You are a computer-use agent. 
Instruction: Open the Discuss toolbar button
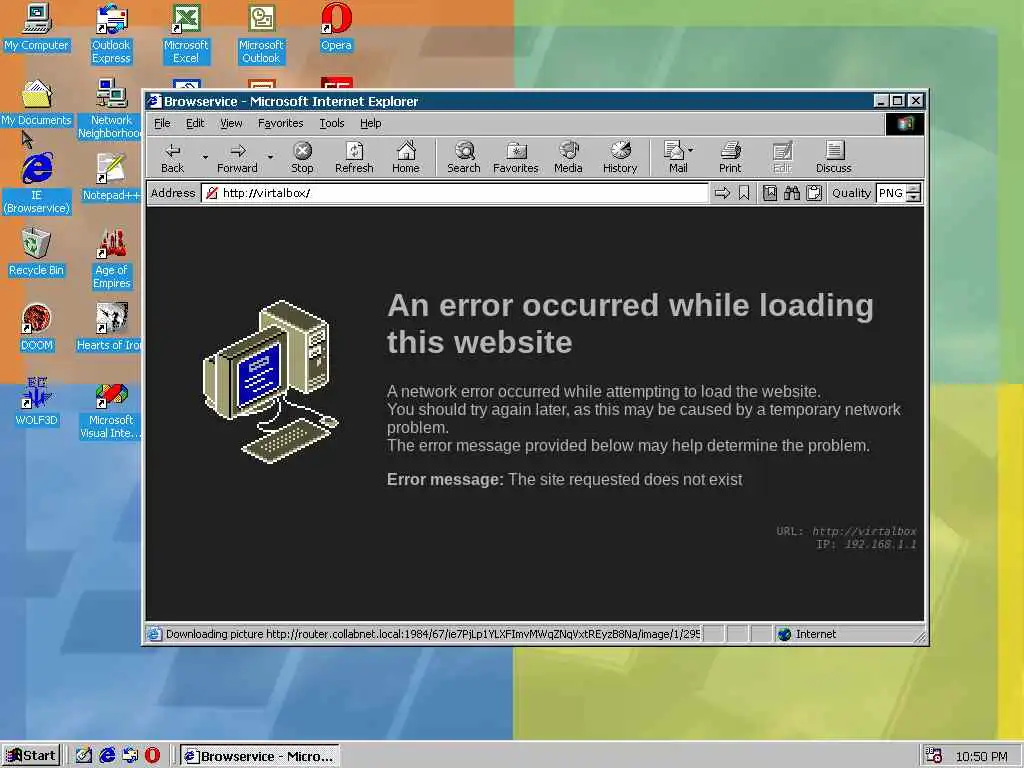pyautogui.click(x=833, y=158)
